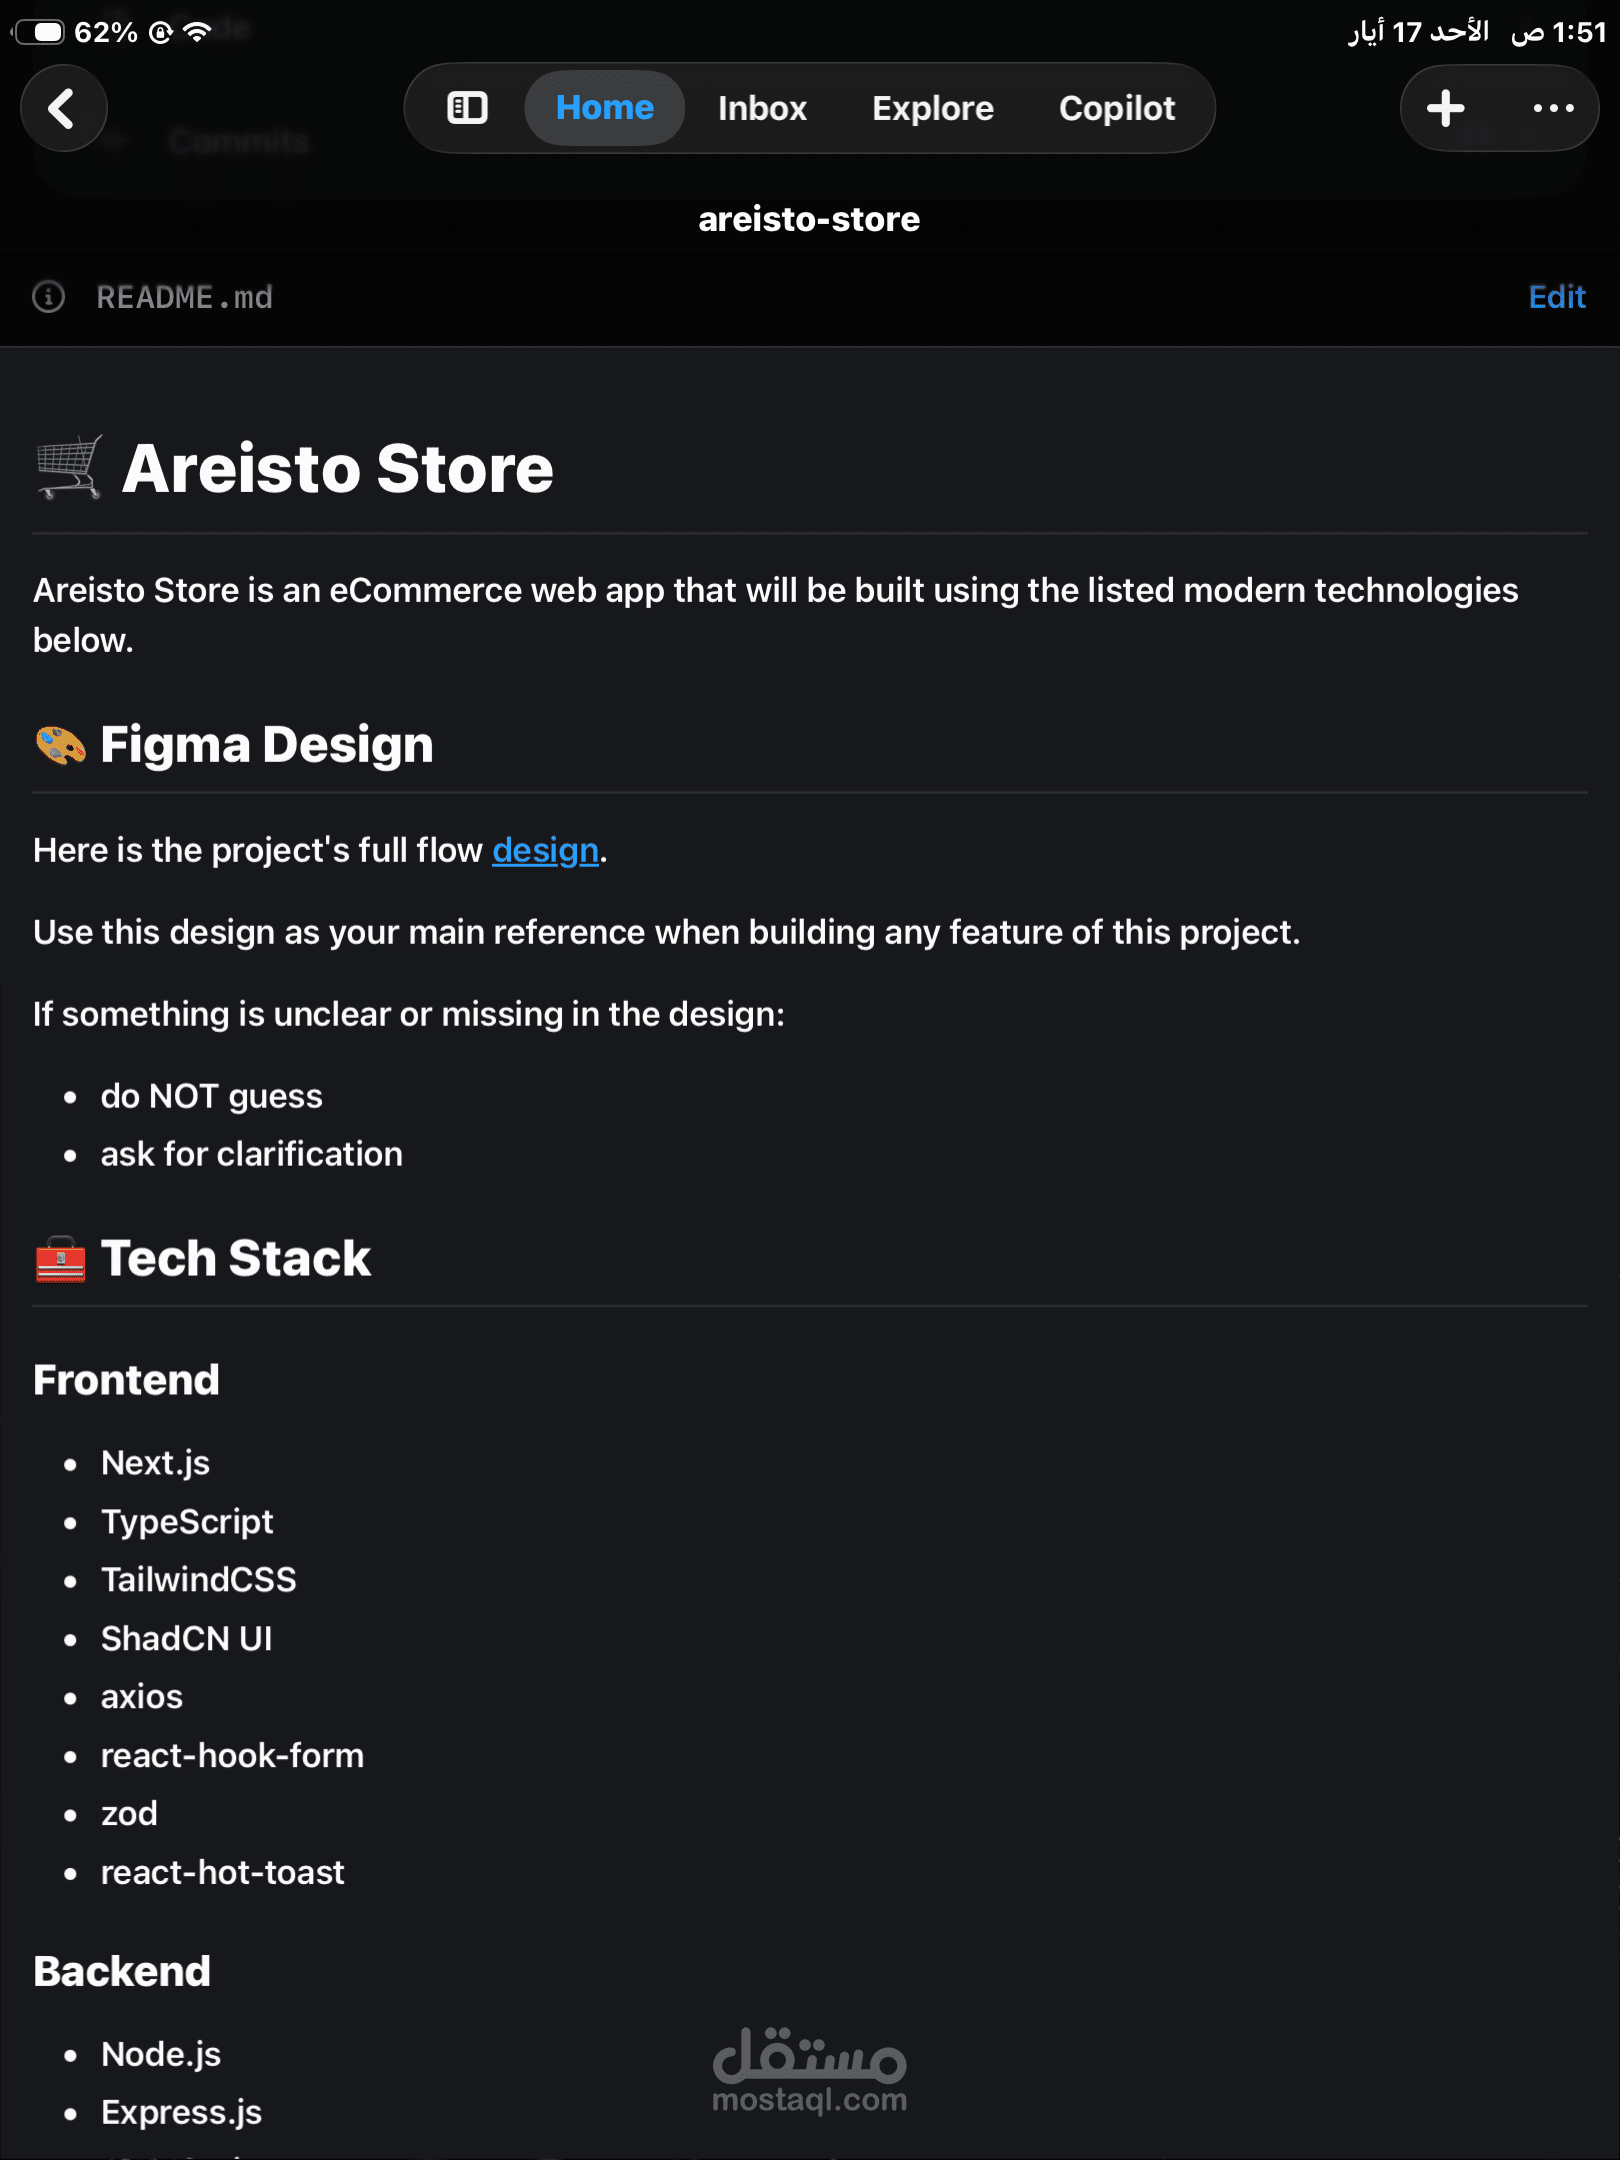Tap the info icon beside README.md
This screenshot has width=1620, height=2160.
tap(49, 297)
